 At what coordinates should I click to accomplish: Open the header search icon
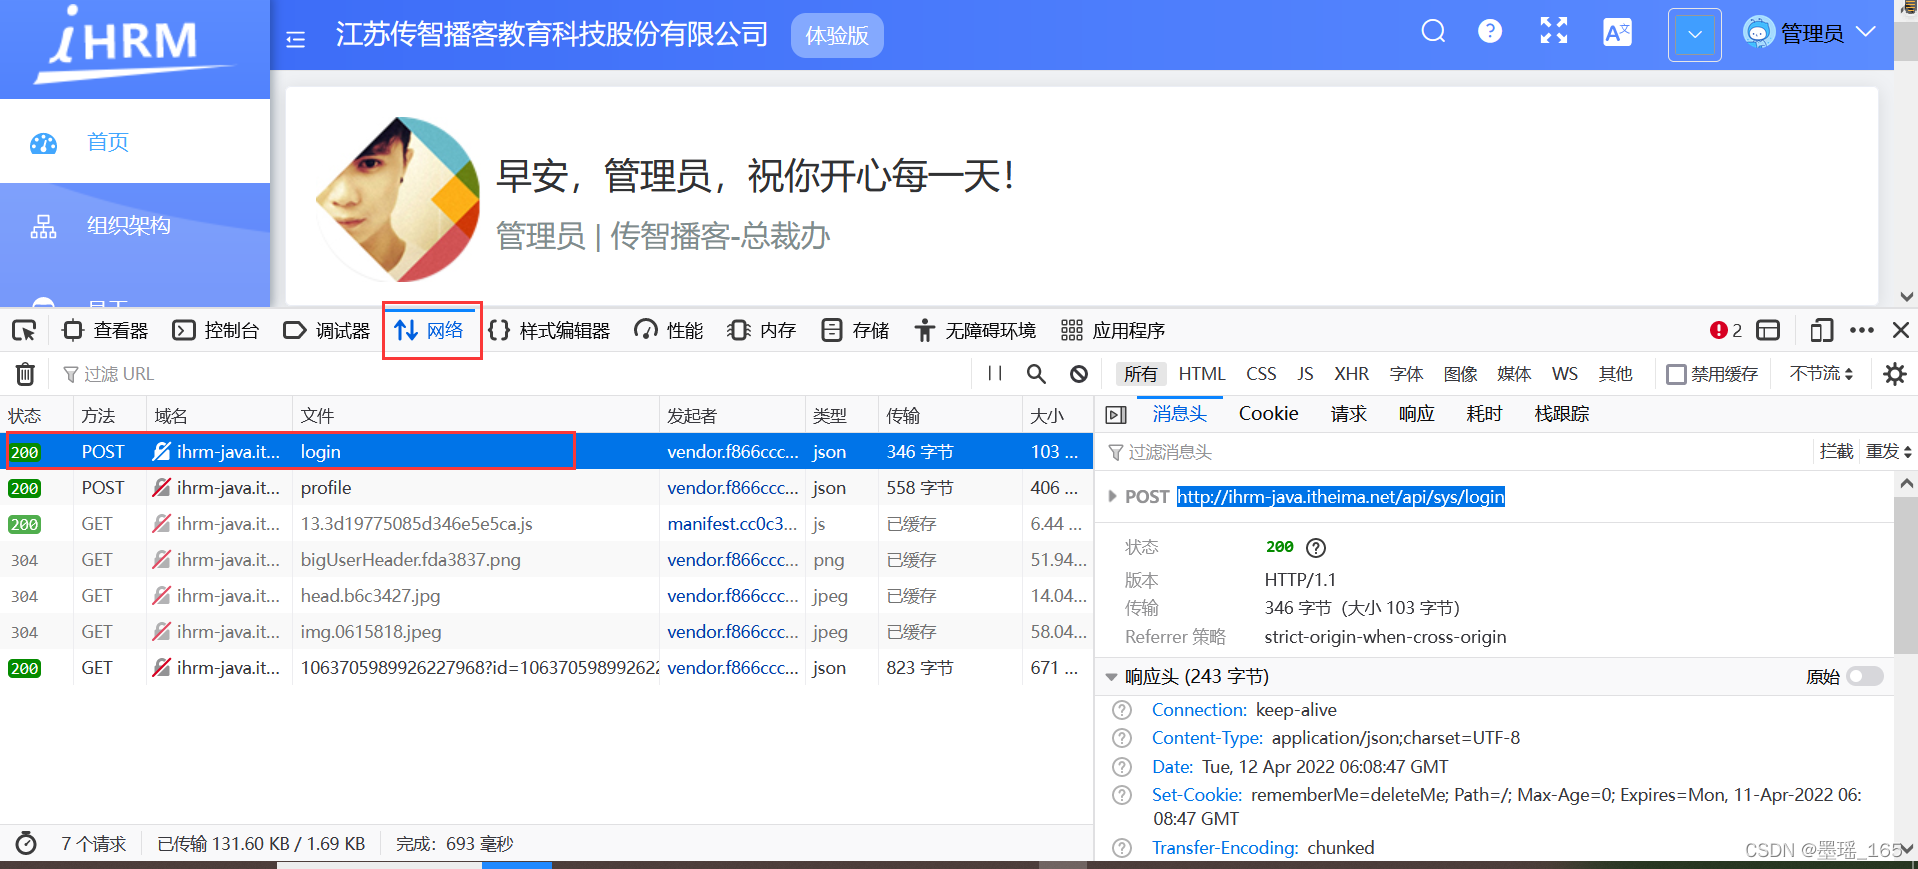coord(1433,32)
